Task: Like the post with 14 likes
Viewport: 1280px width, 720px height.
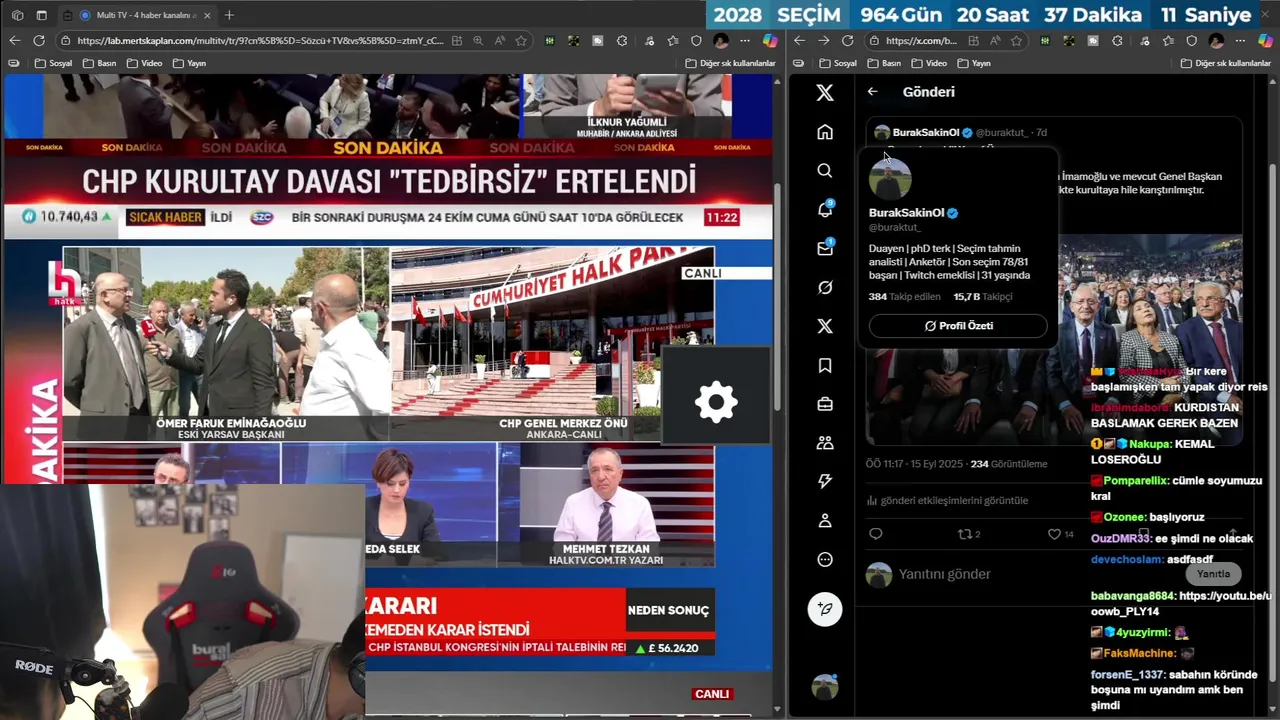Action: pyautogui.click(x=1060, y=534)
